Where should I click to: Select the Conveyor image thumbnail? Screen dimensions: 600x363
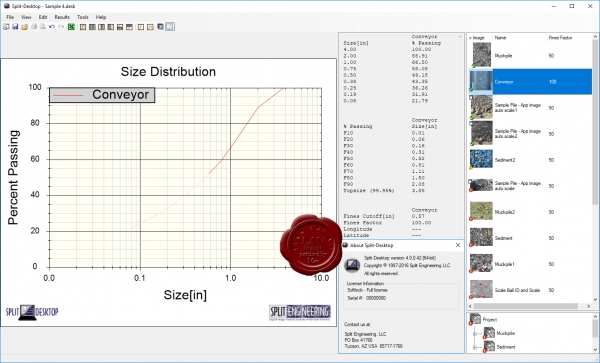coord(481,81)
